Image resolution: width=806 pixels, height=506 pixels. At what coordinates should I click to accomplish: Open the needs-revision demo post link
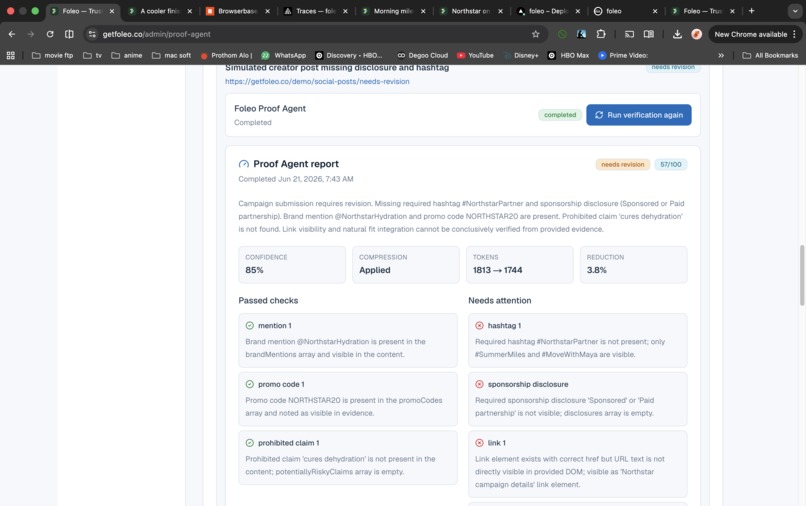(x=317, y=81)
